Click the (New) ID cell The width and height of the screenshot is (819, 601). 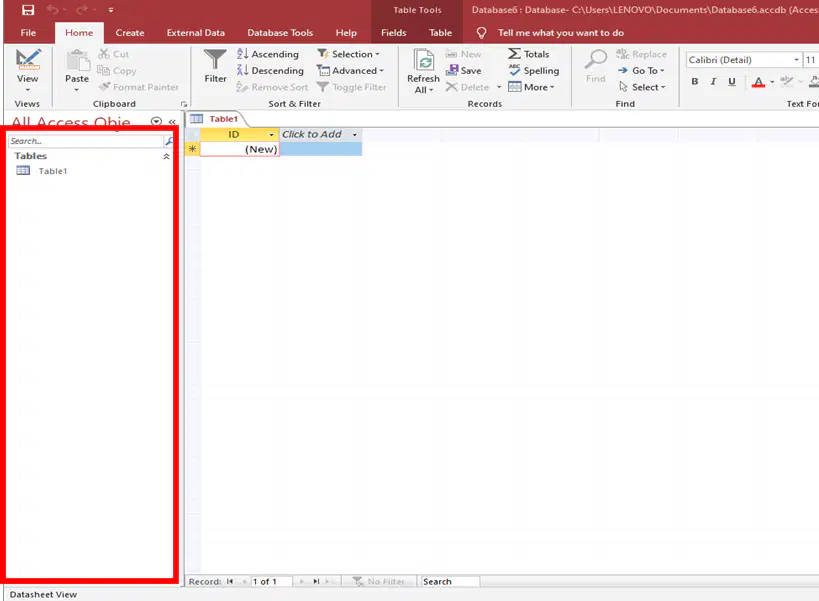pos(240,149)
